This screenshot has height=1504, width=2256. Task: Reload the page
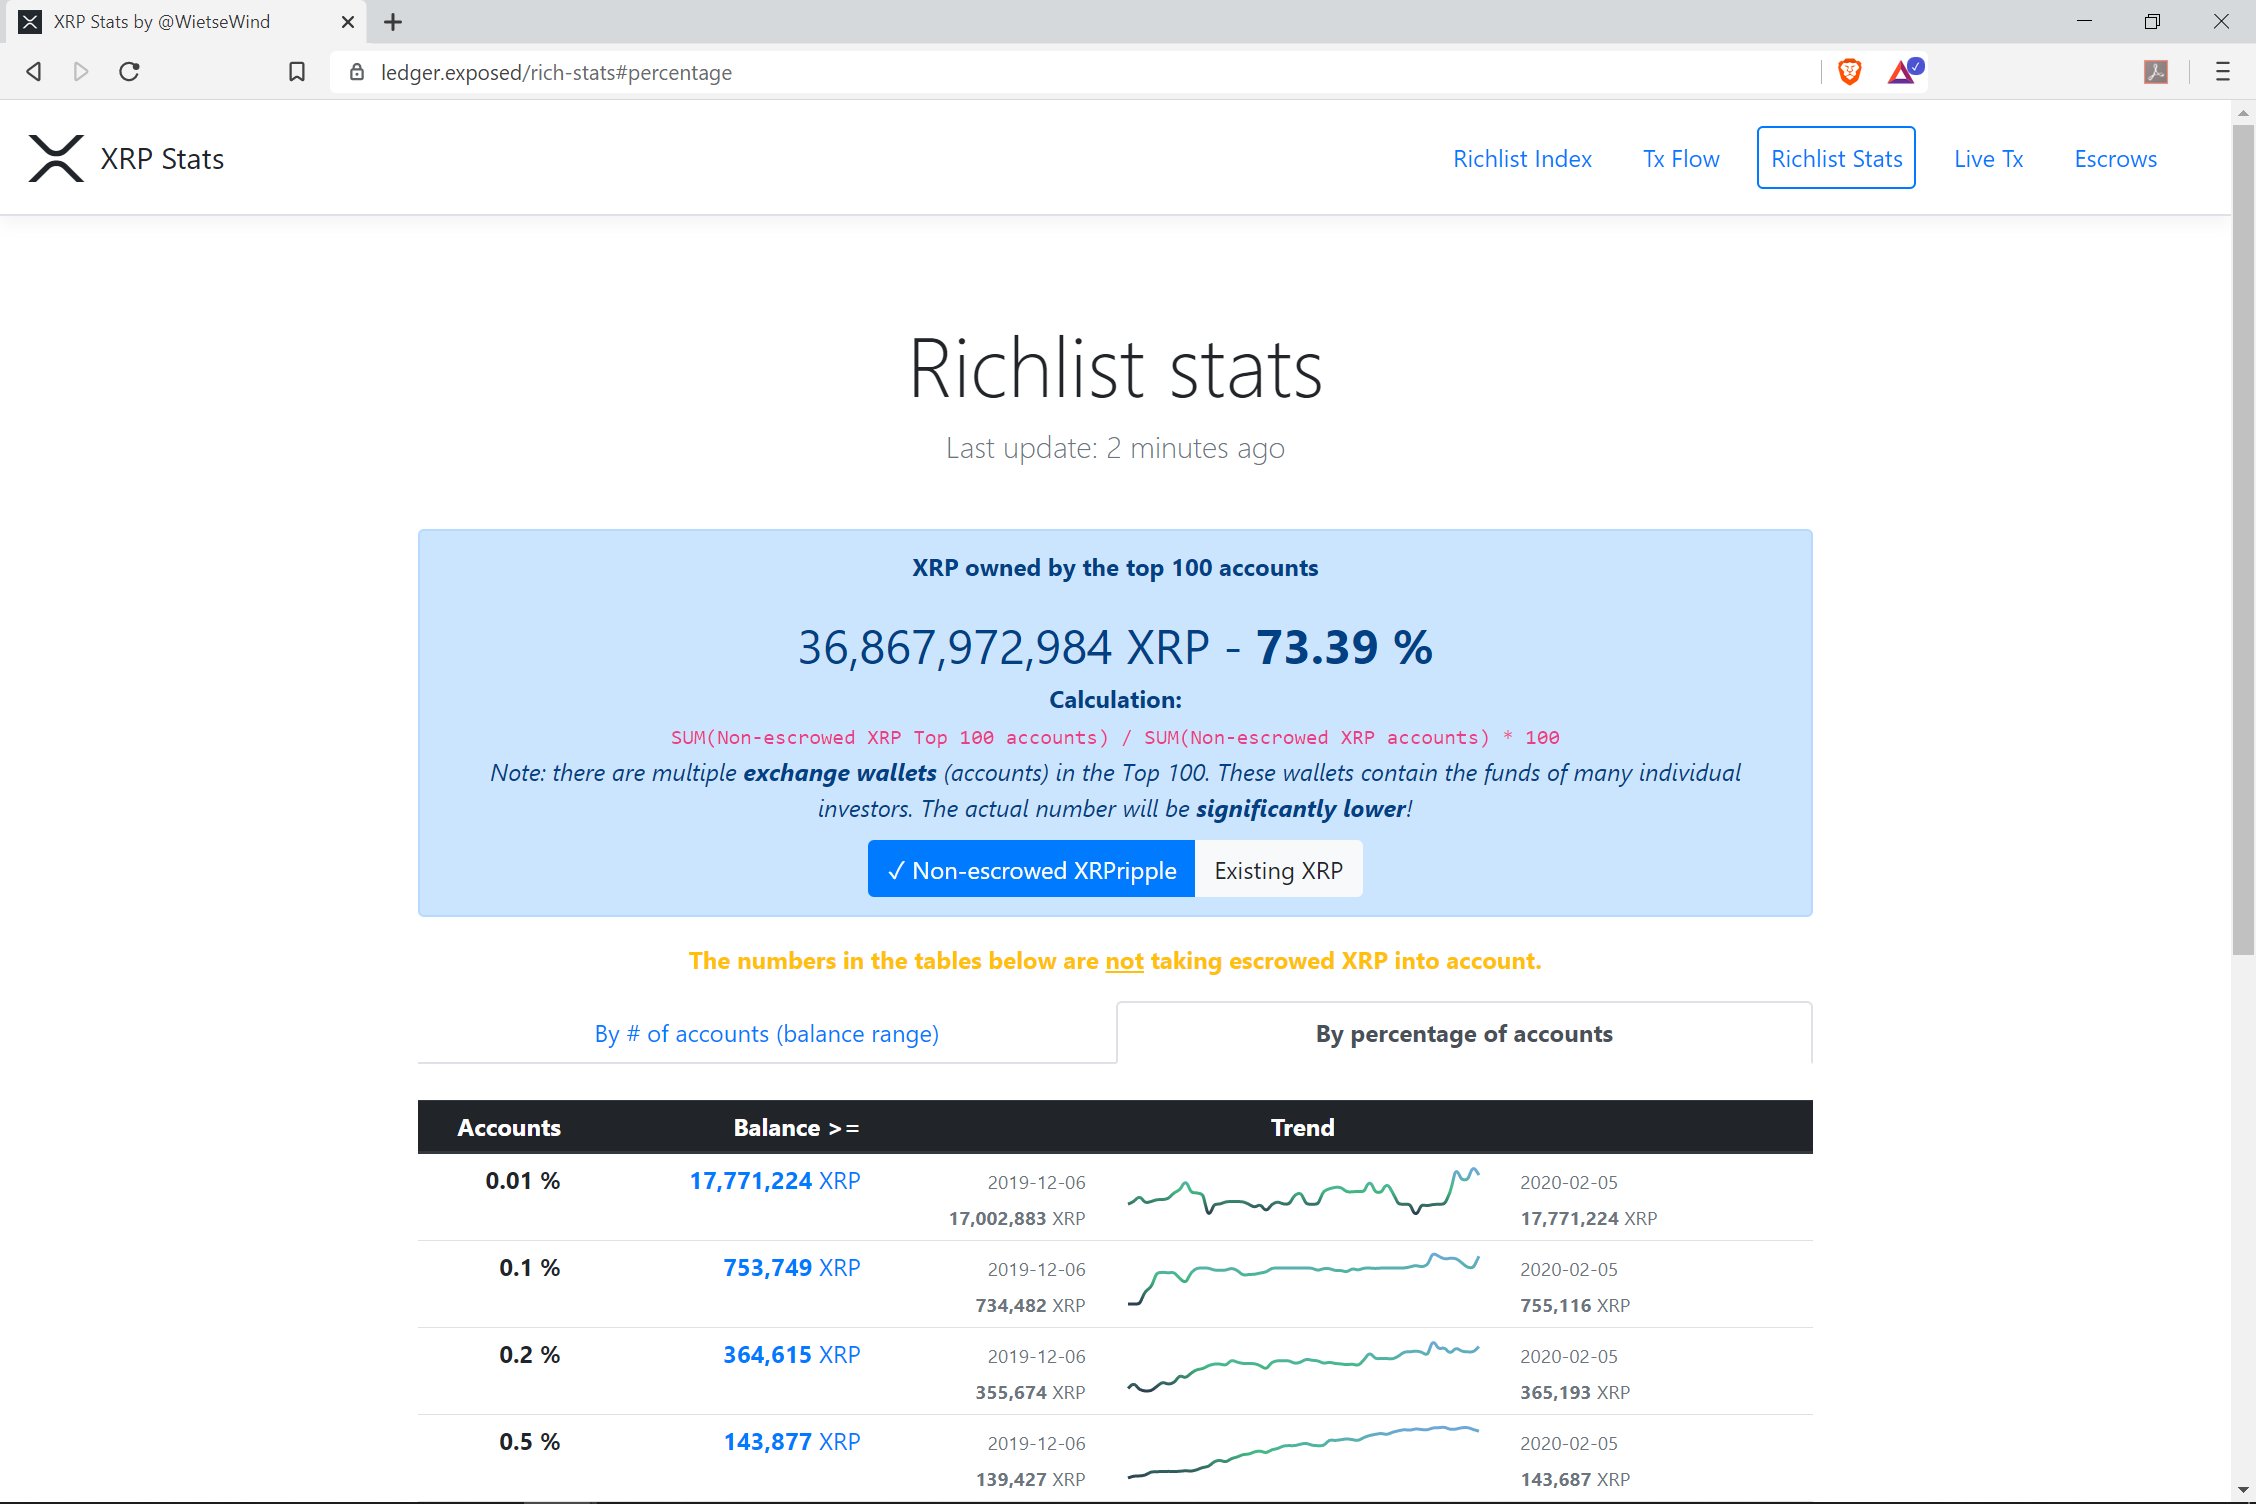[x=129, y=72]
